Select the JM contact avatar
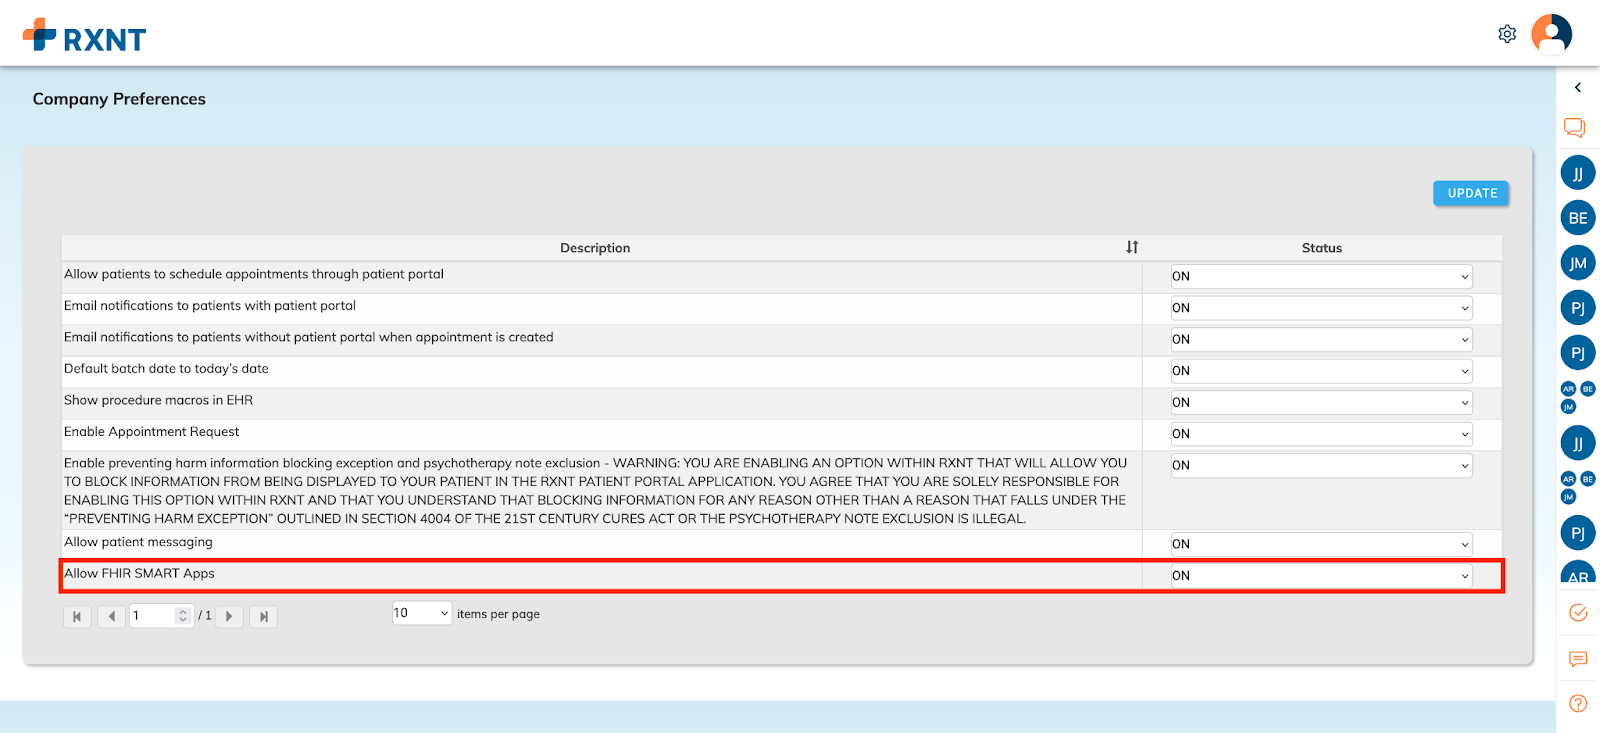 (1578, 263)
